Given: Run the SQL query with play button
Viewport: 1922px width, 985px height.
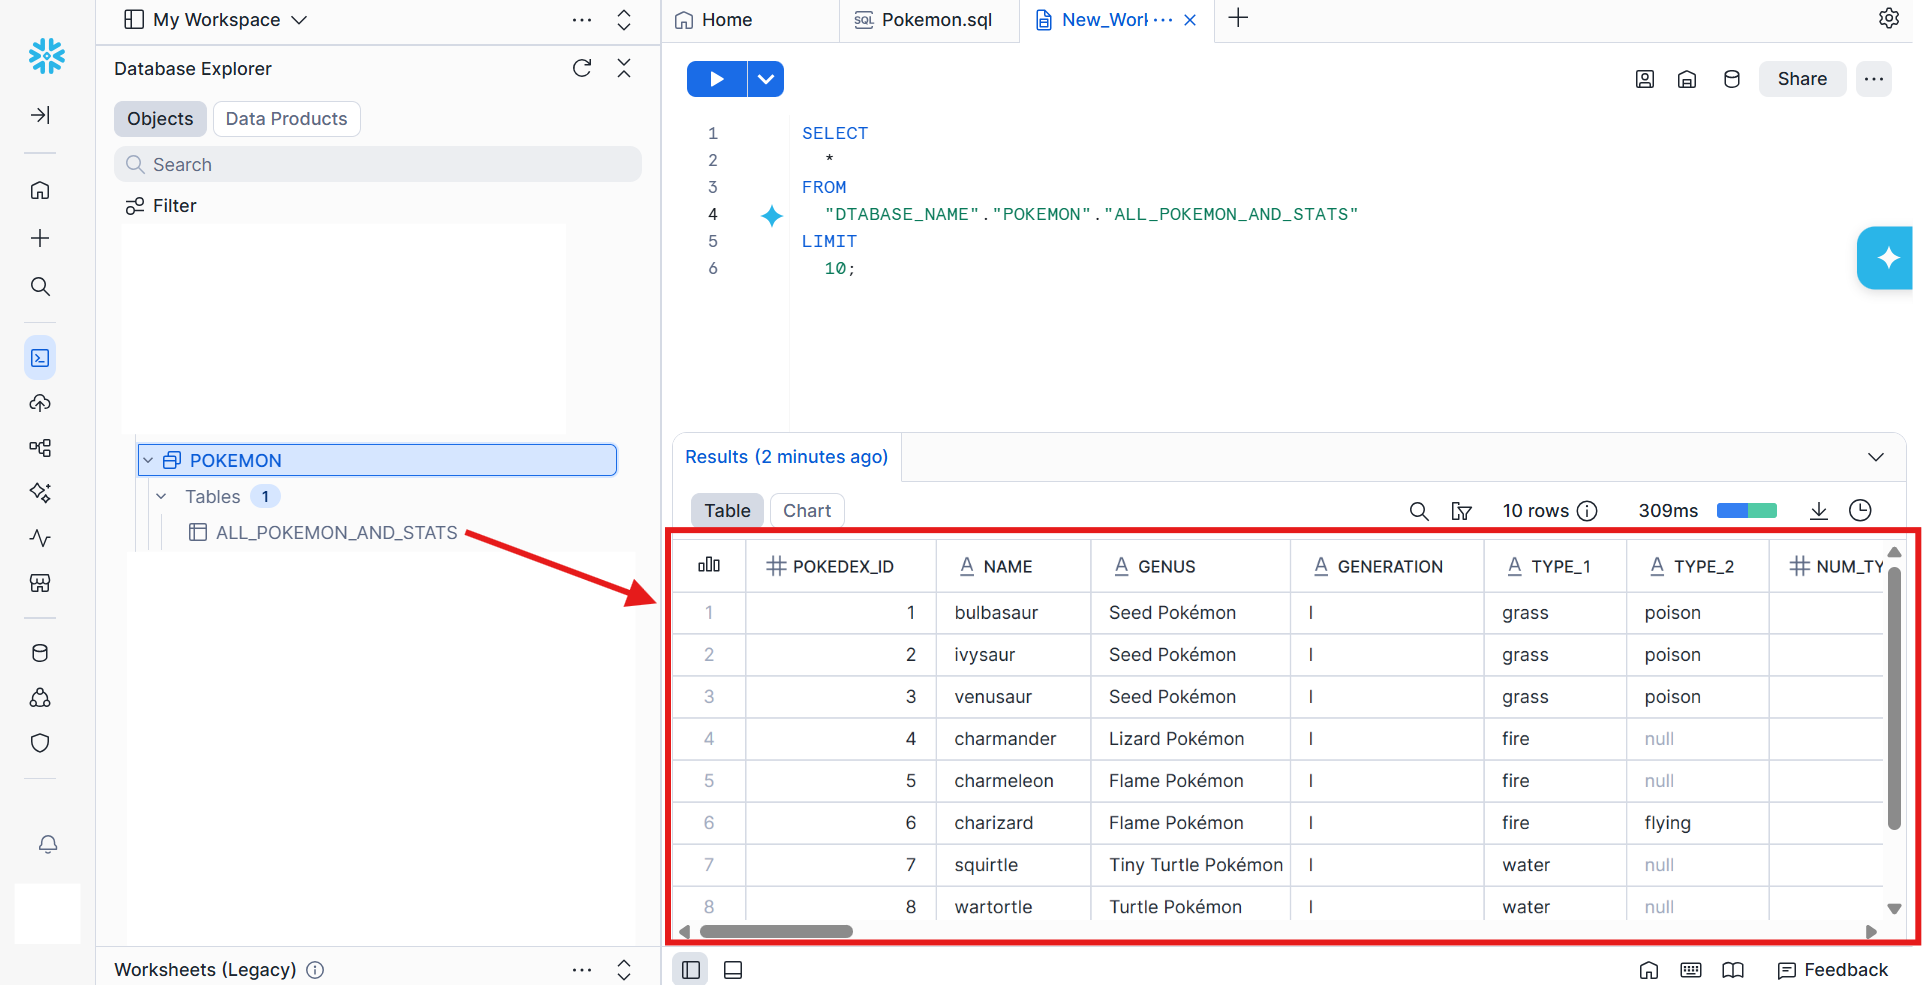Looking at the screenshot, I should coord(716,79).
